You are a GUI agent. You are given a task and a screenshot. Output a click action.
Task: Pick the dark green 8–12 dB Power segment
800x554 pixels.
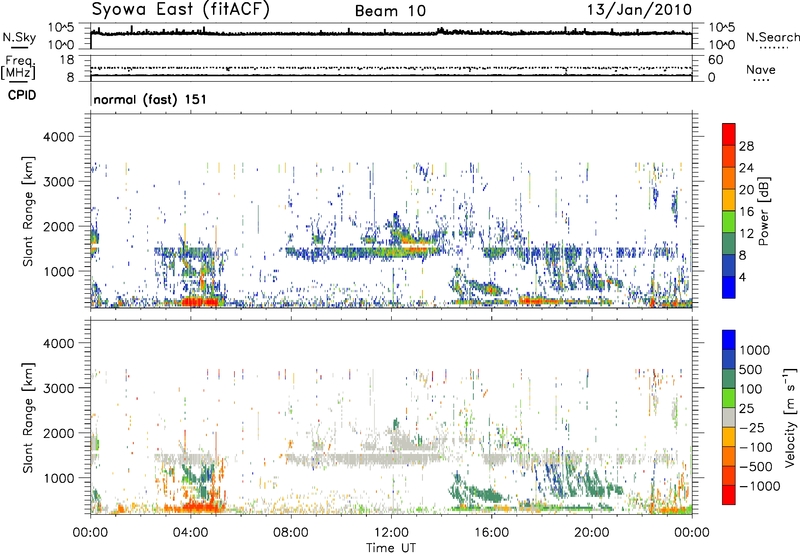pyautogui.click(x=729, y=244)
